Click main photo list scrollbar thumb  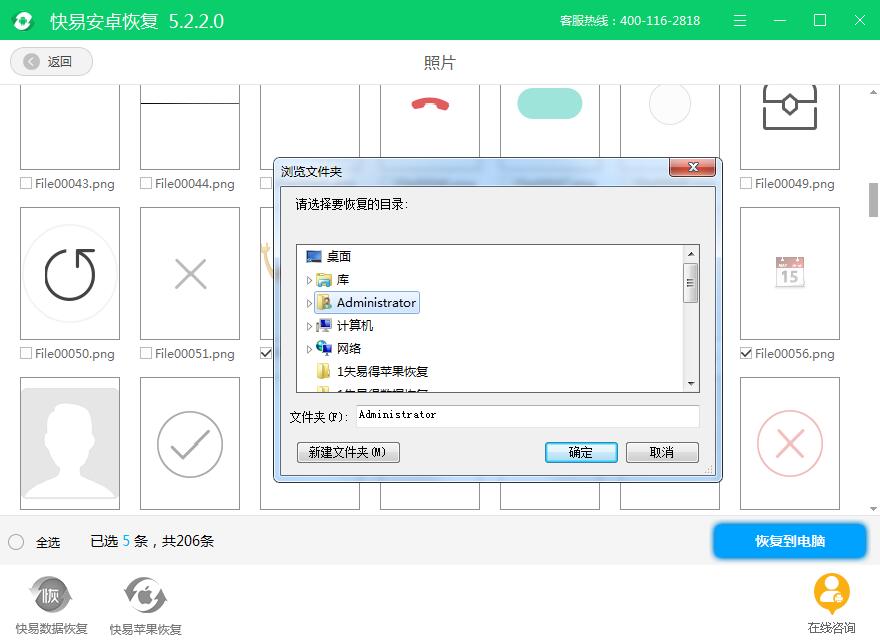873,200
